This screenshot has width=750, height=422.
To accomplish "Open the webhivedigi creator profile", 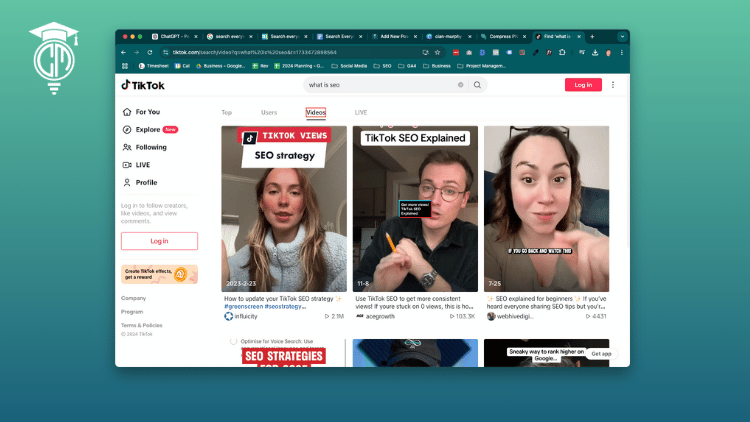I will (x=510, y=316).
